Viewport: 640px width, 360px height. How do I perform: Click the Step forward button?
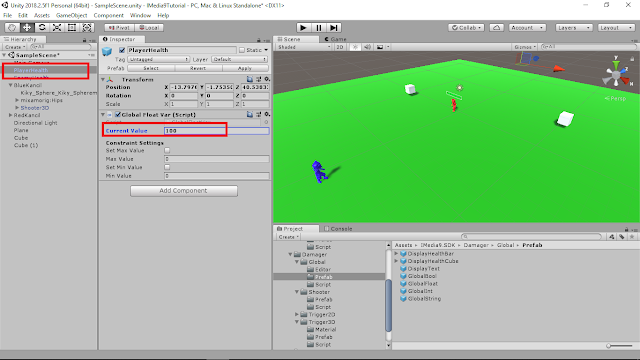click(334, 28)
